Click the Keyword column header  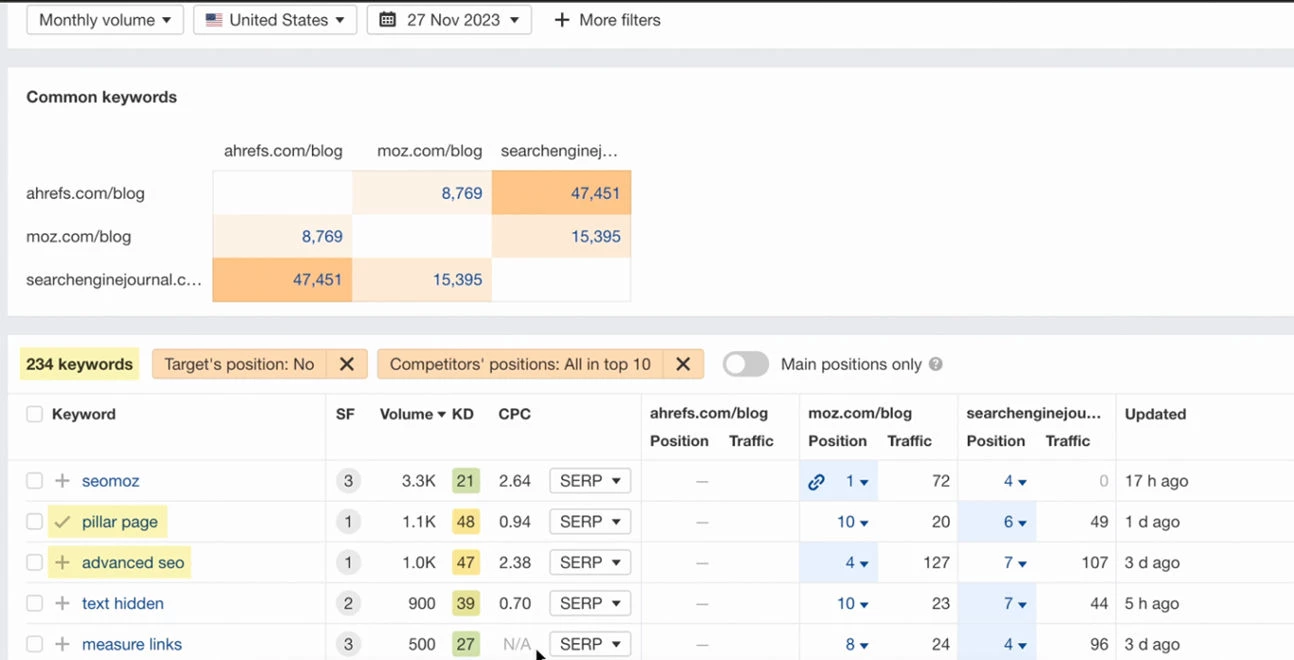pyautogui.click(x=84, y=414)
